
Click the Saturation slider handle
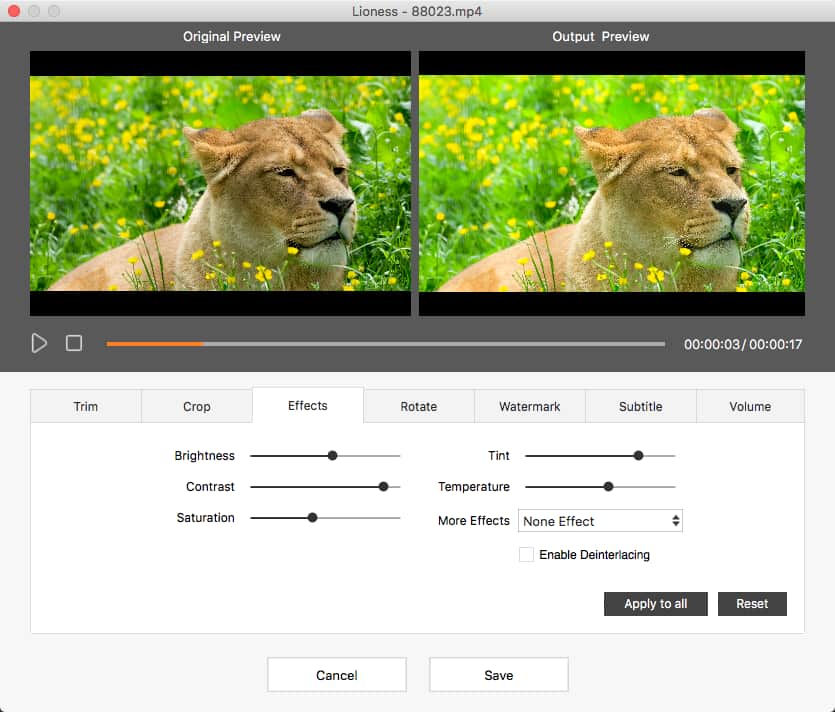pyautogui.click(x=312, y=518)
